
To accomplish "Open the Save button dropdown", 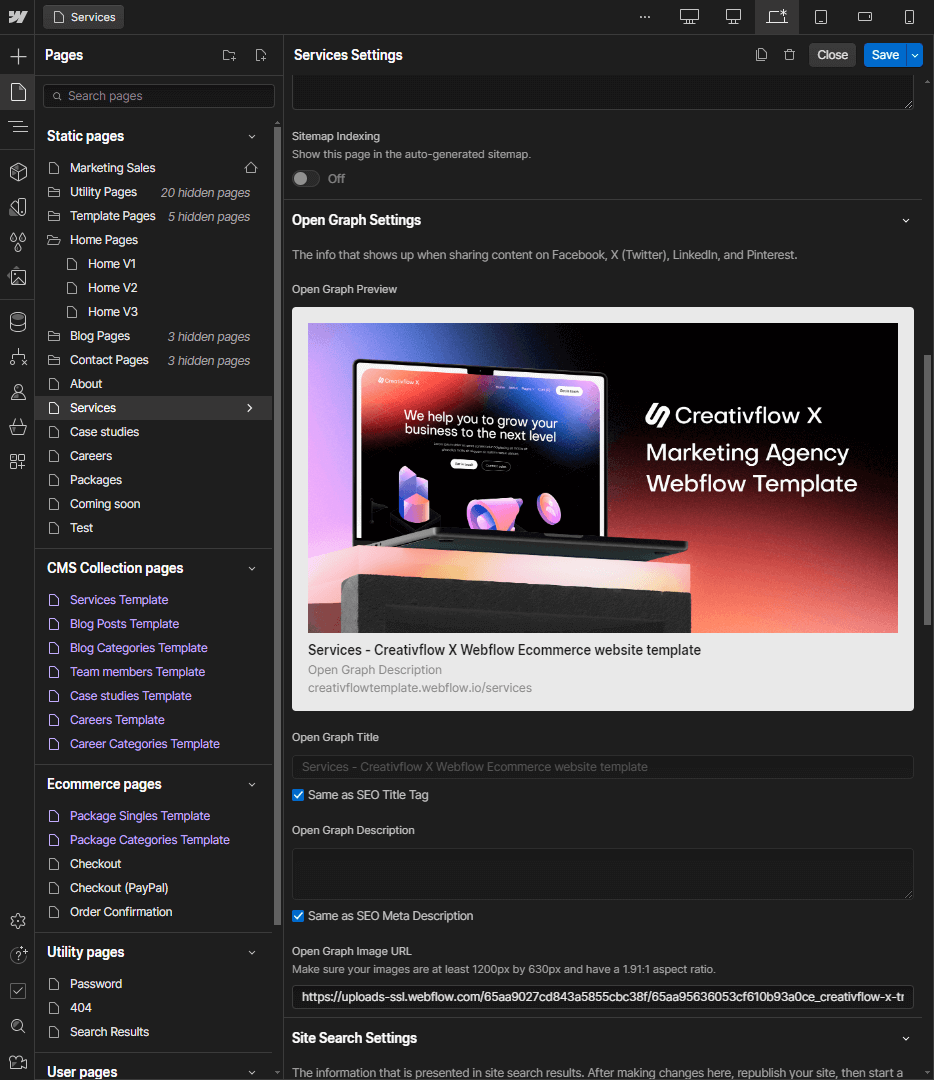I will 912,54.
